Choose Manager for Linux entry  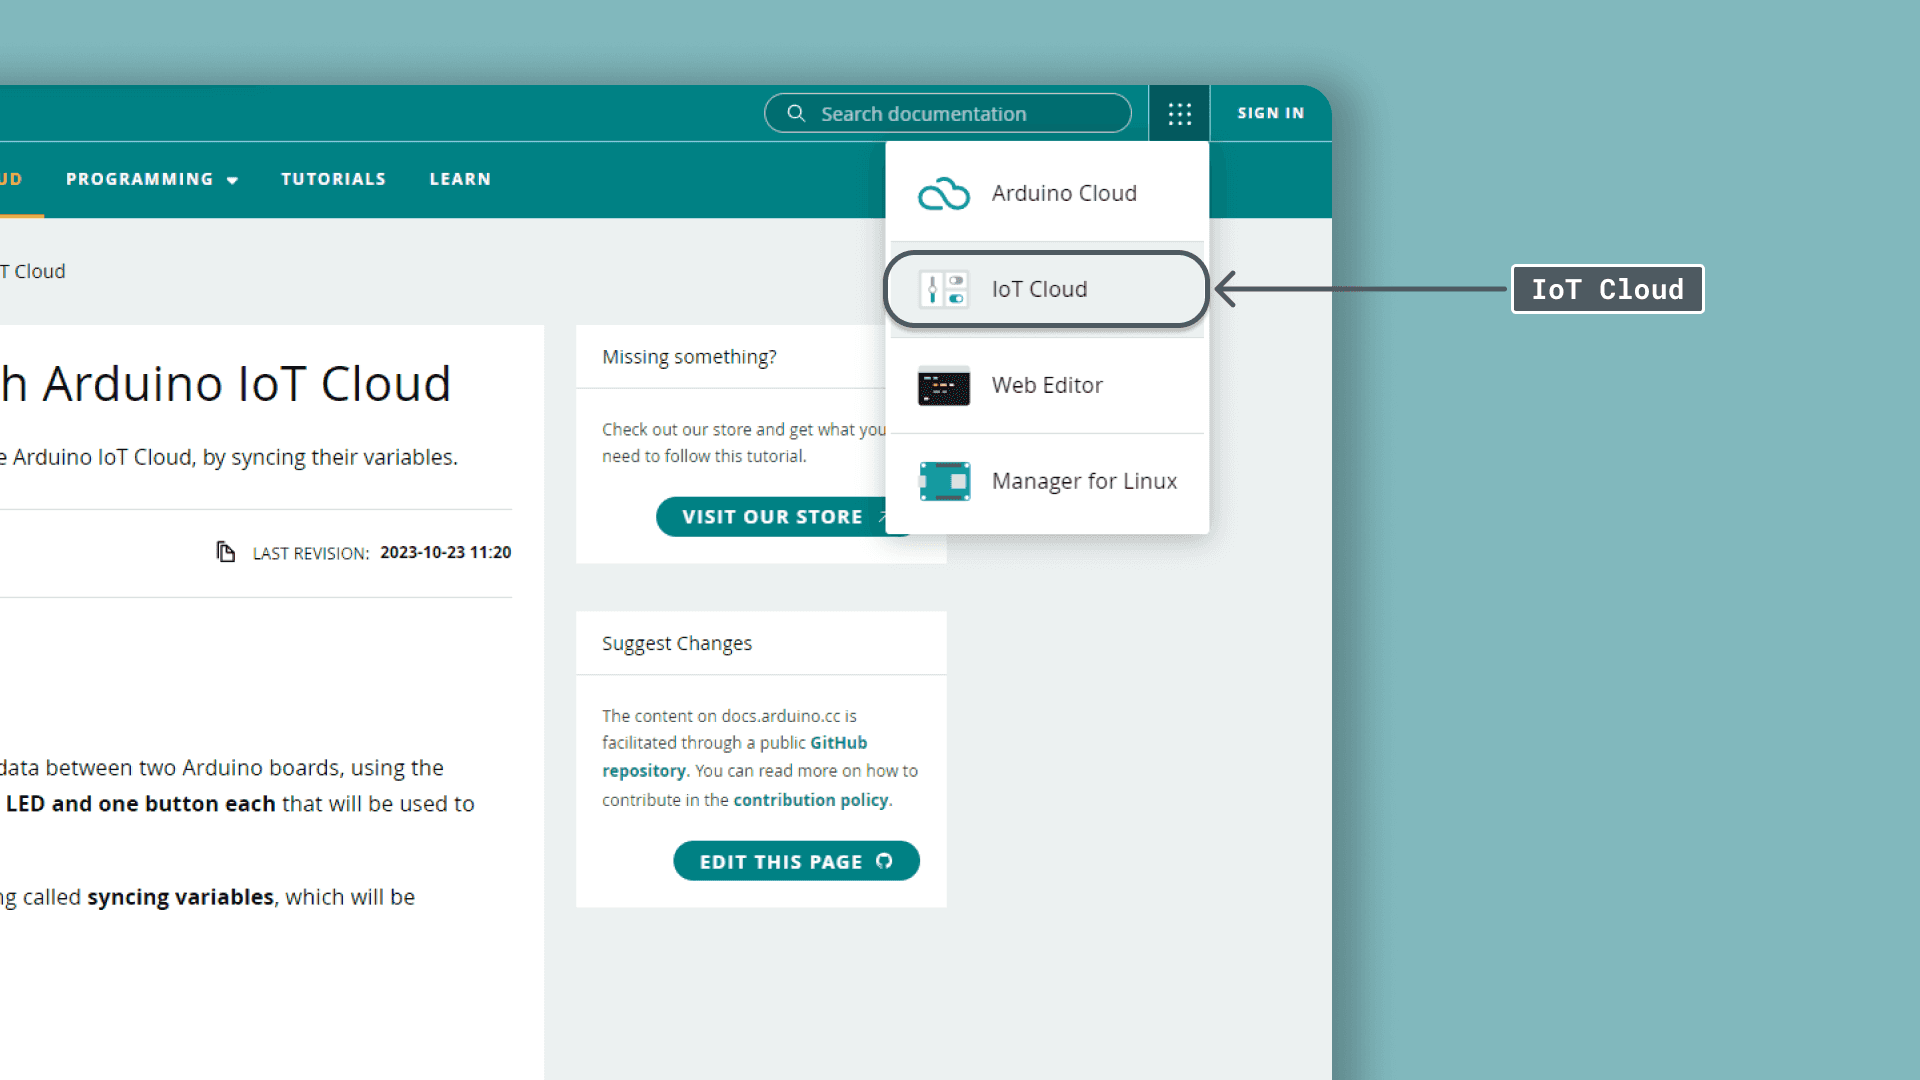tap(1084, 481)
